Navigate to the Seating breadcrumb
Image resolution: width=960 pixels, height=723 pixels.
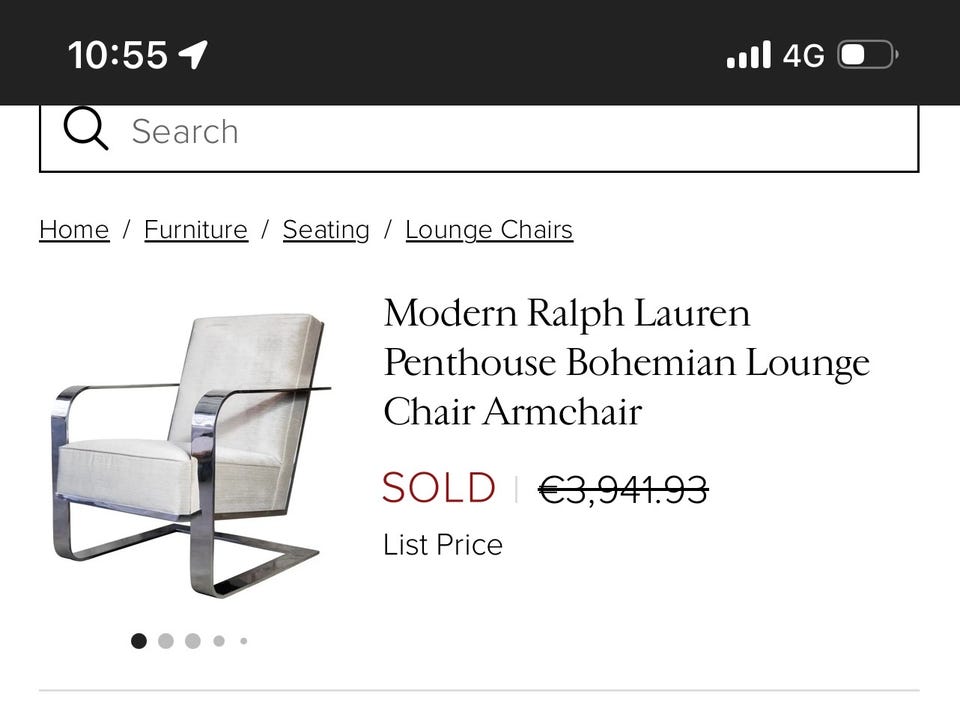pos(326,230)
